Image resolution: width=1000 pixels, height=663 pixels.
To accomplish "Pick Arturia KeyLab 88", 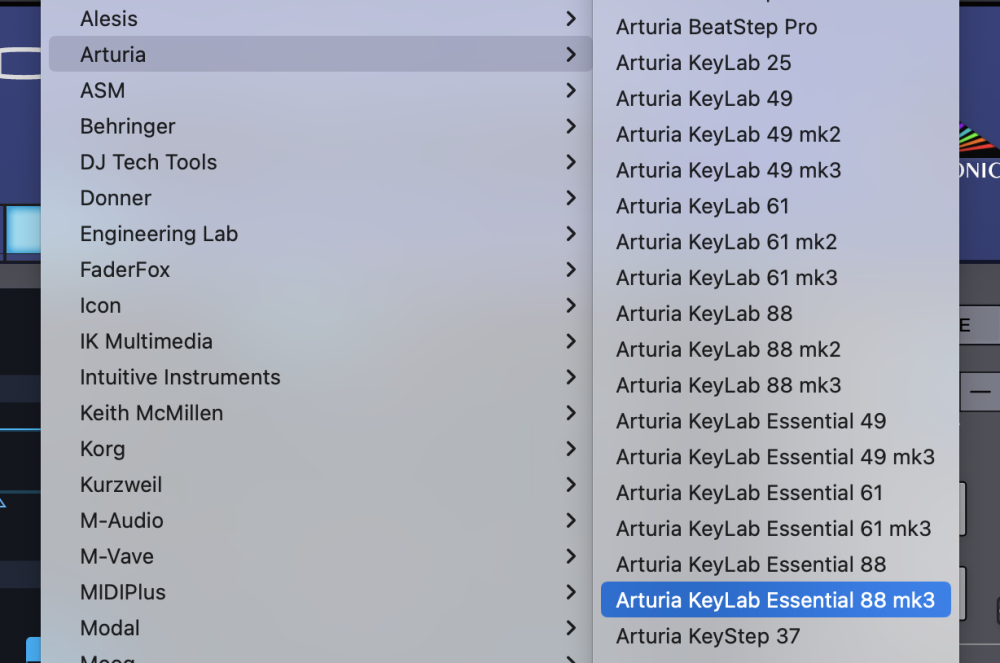I will [704, 314].
